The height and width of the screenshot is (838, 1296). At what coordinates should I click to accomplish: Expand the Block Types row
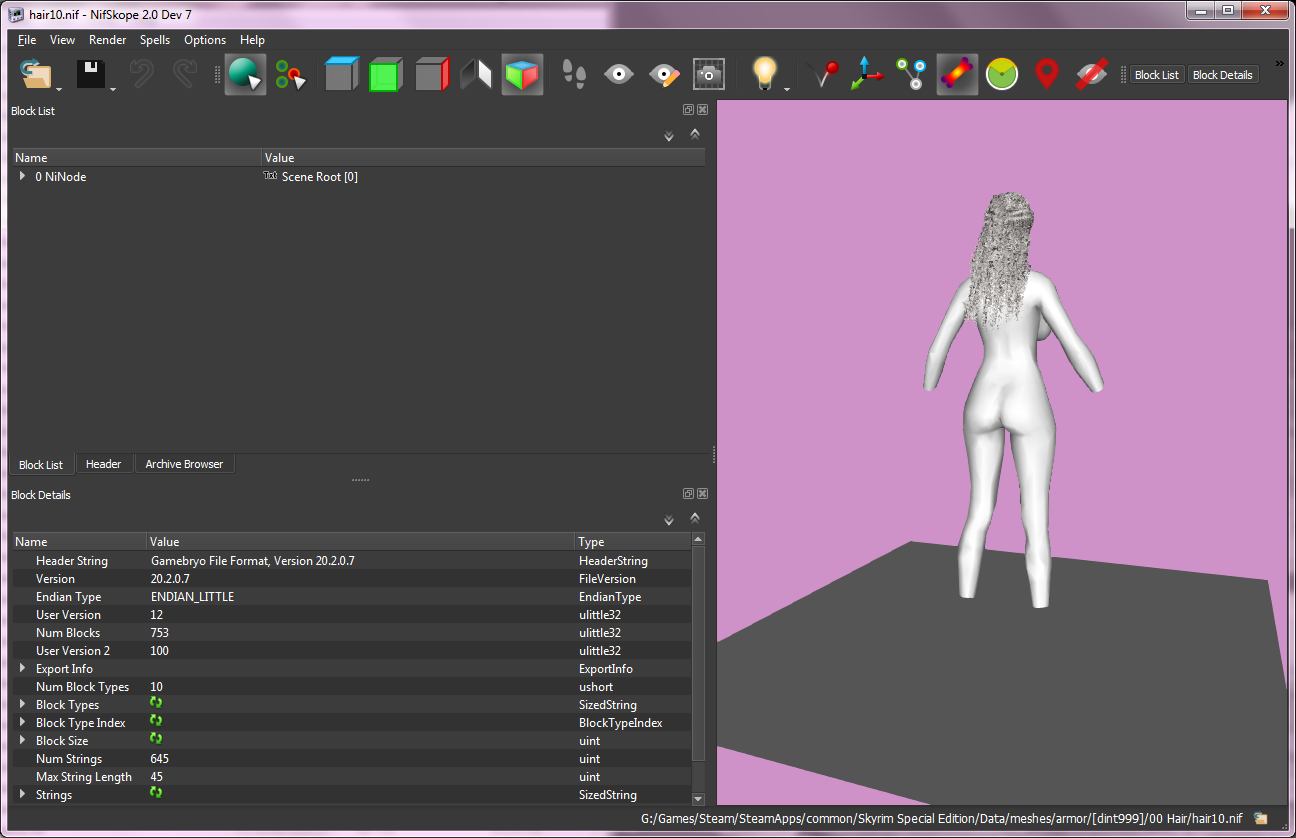(x=23, y=704)
